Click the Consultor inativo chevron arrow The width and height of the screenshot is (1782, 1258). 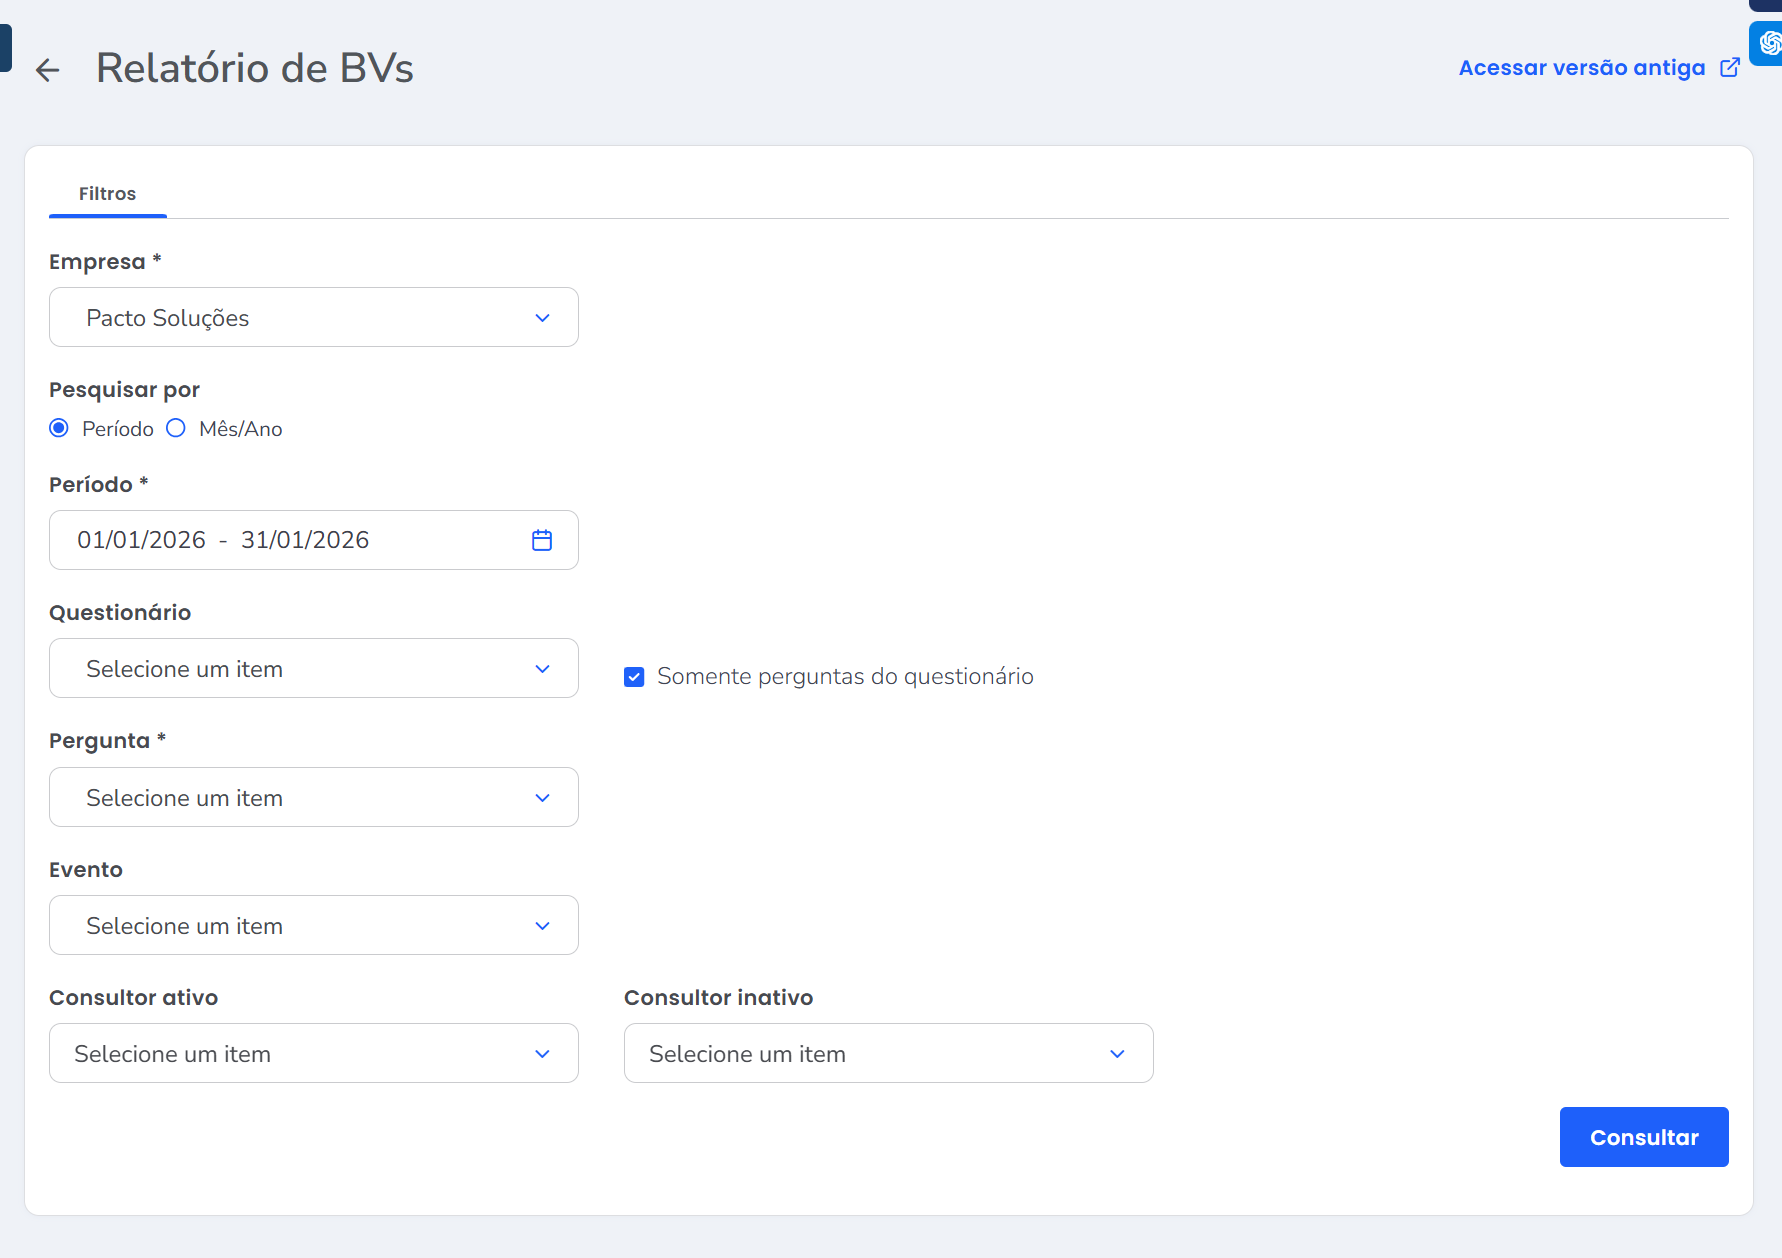(x=1117, y=1054)
